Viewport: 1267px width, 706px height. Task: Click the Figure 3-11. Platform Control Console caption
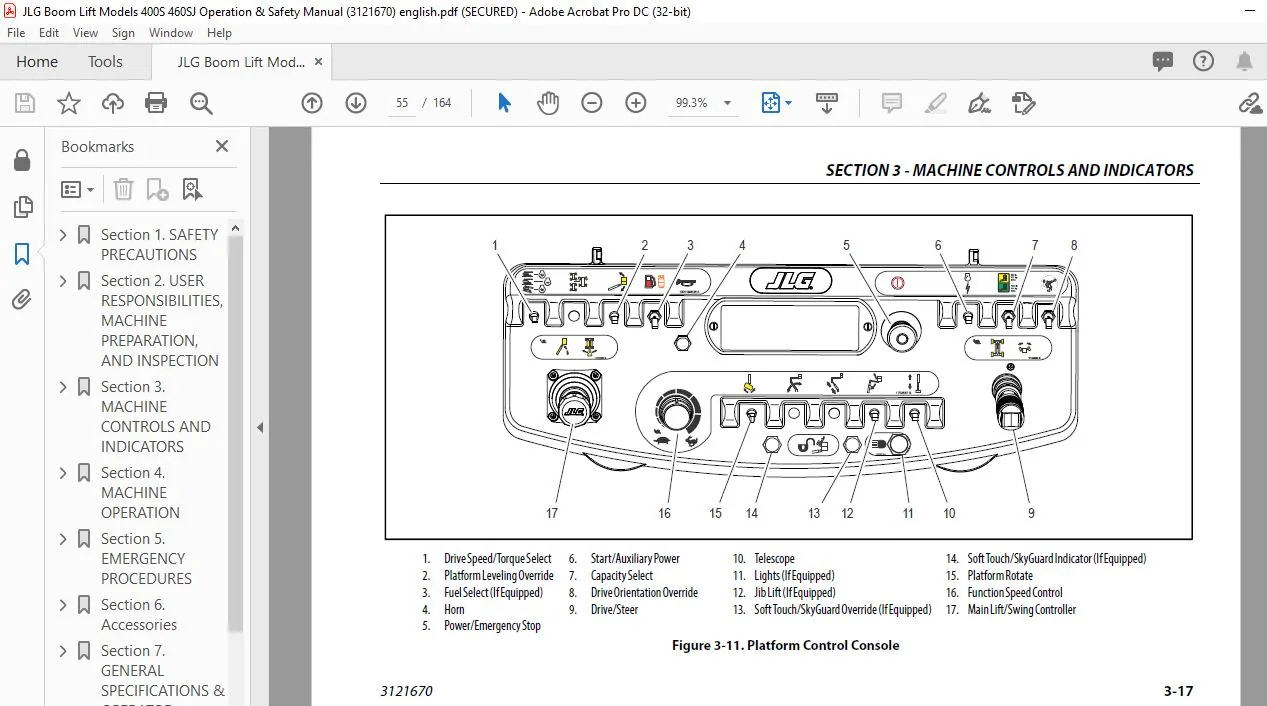tap(785, 645)
